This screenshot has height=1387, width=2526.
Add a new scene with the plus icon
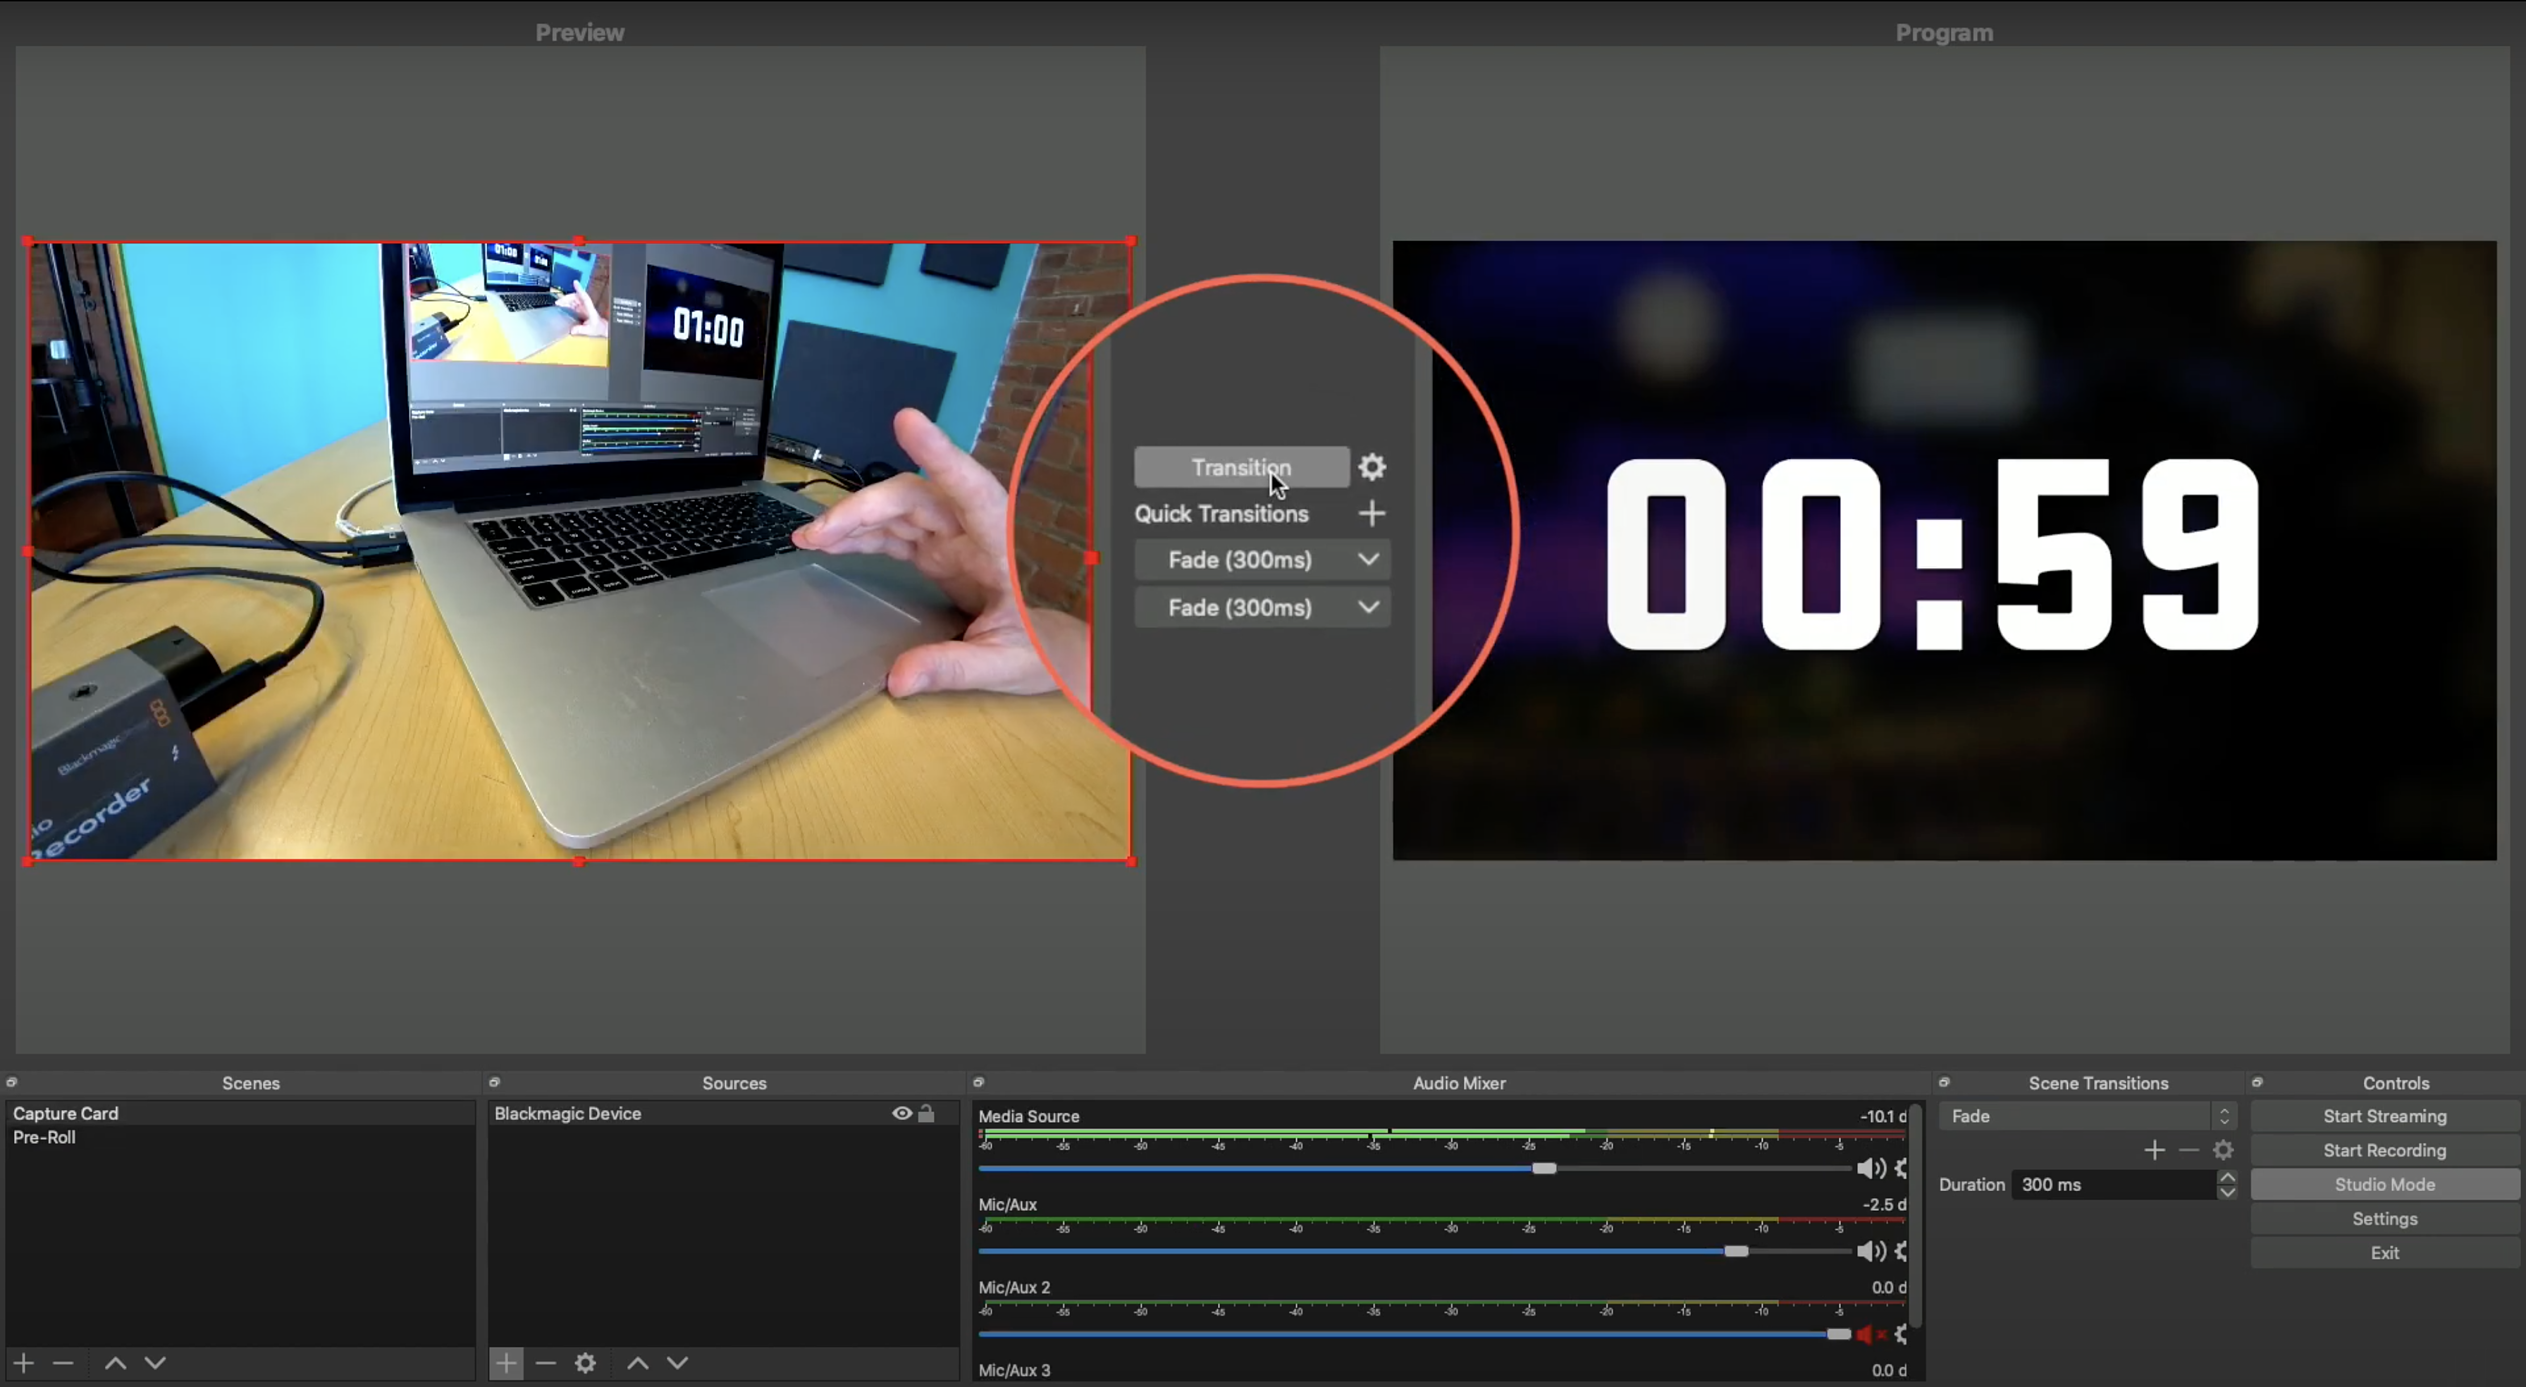(x=23, y=1362)
